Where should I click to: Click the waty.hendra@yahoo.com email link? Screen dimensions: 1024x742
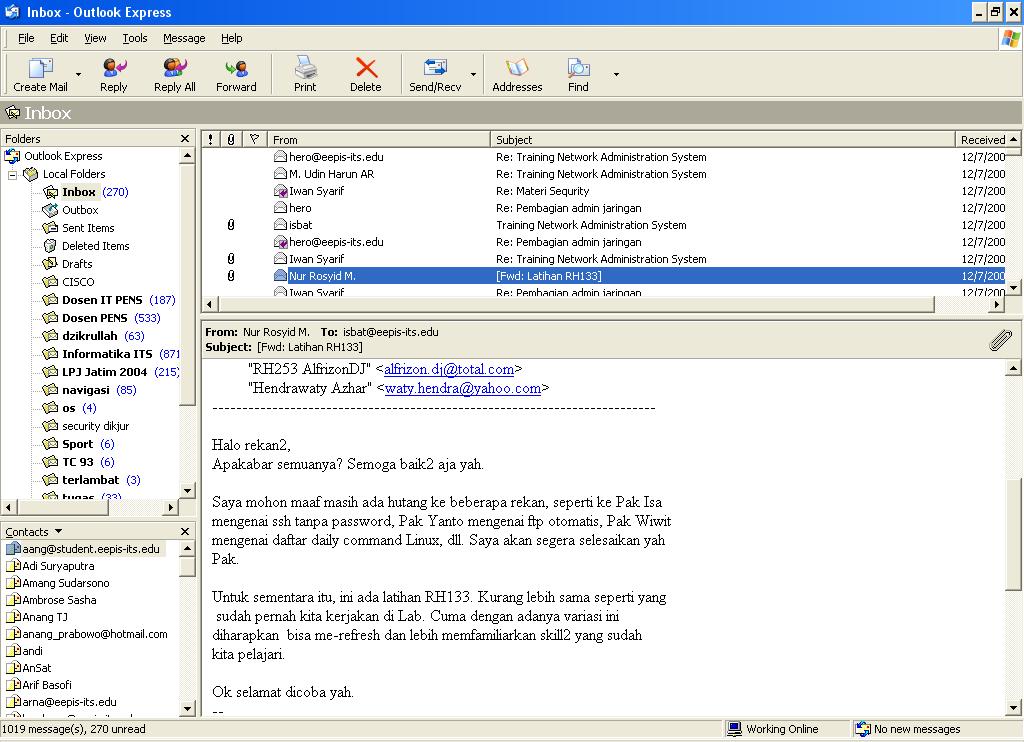pyautogui.click(x=463, y=388)
